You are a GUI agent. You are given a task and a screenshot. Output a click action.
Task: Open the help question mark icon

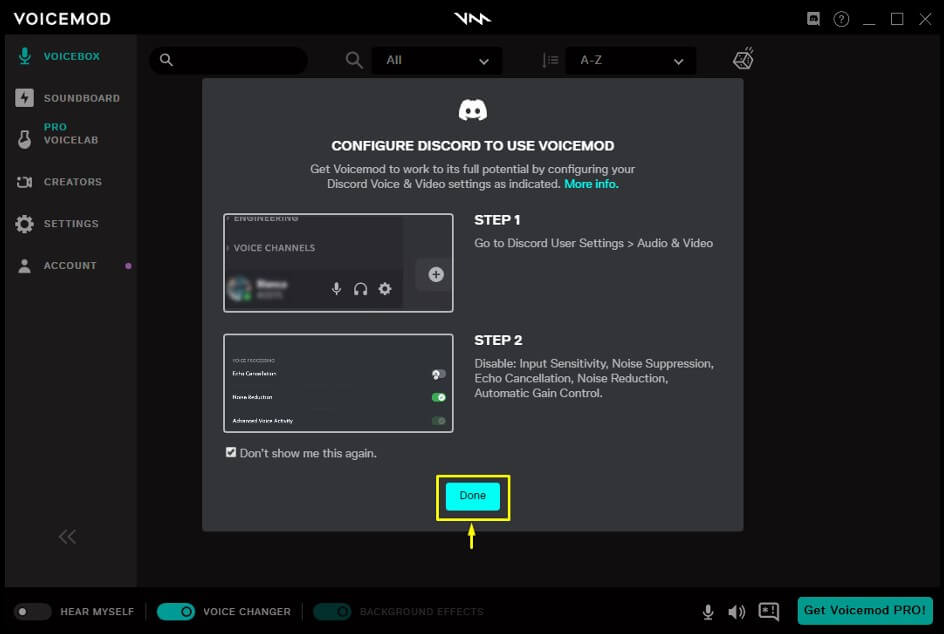(842, 19)
